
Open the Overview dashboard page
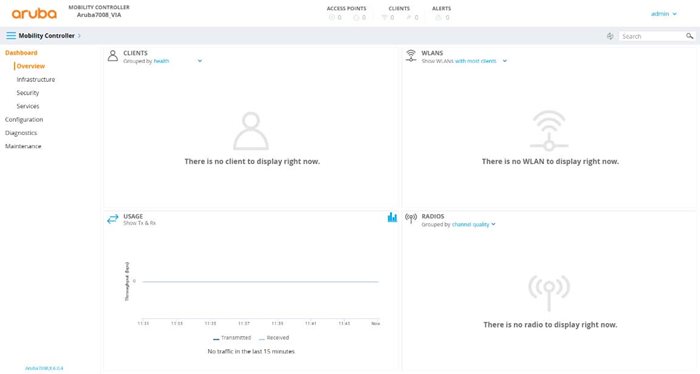click(x=31, y=66)
